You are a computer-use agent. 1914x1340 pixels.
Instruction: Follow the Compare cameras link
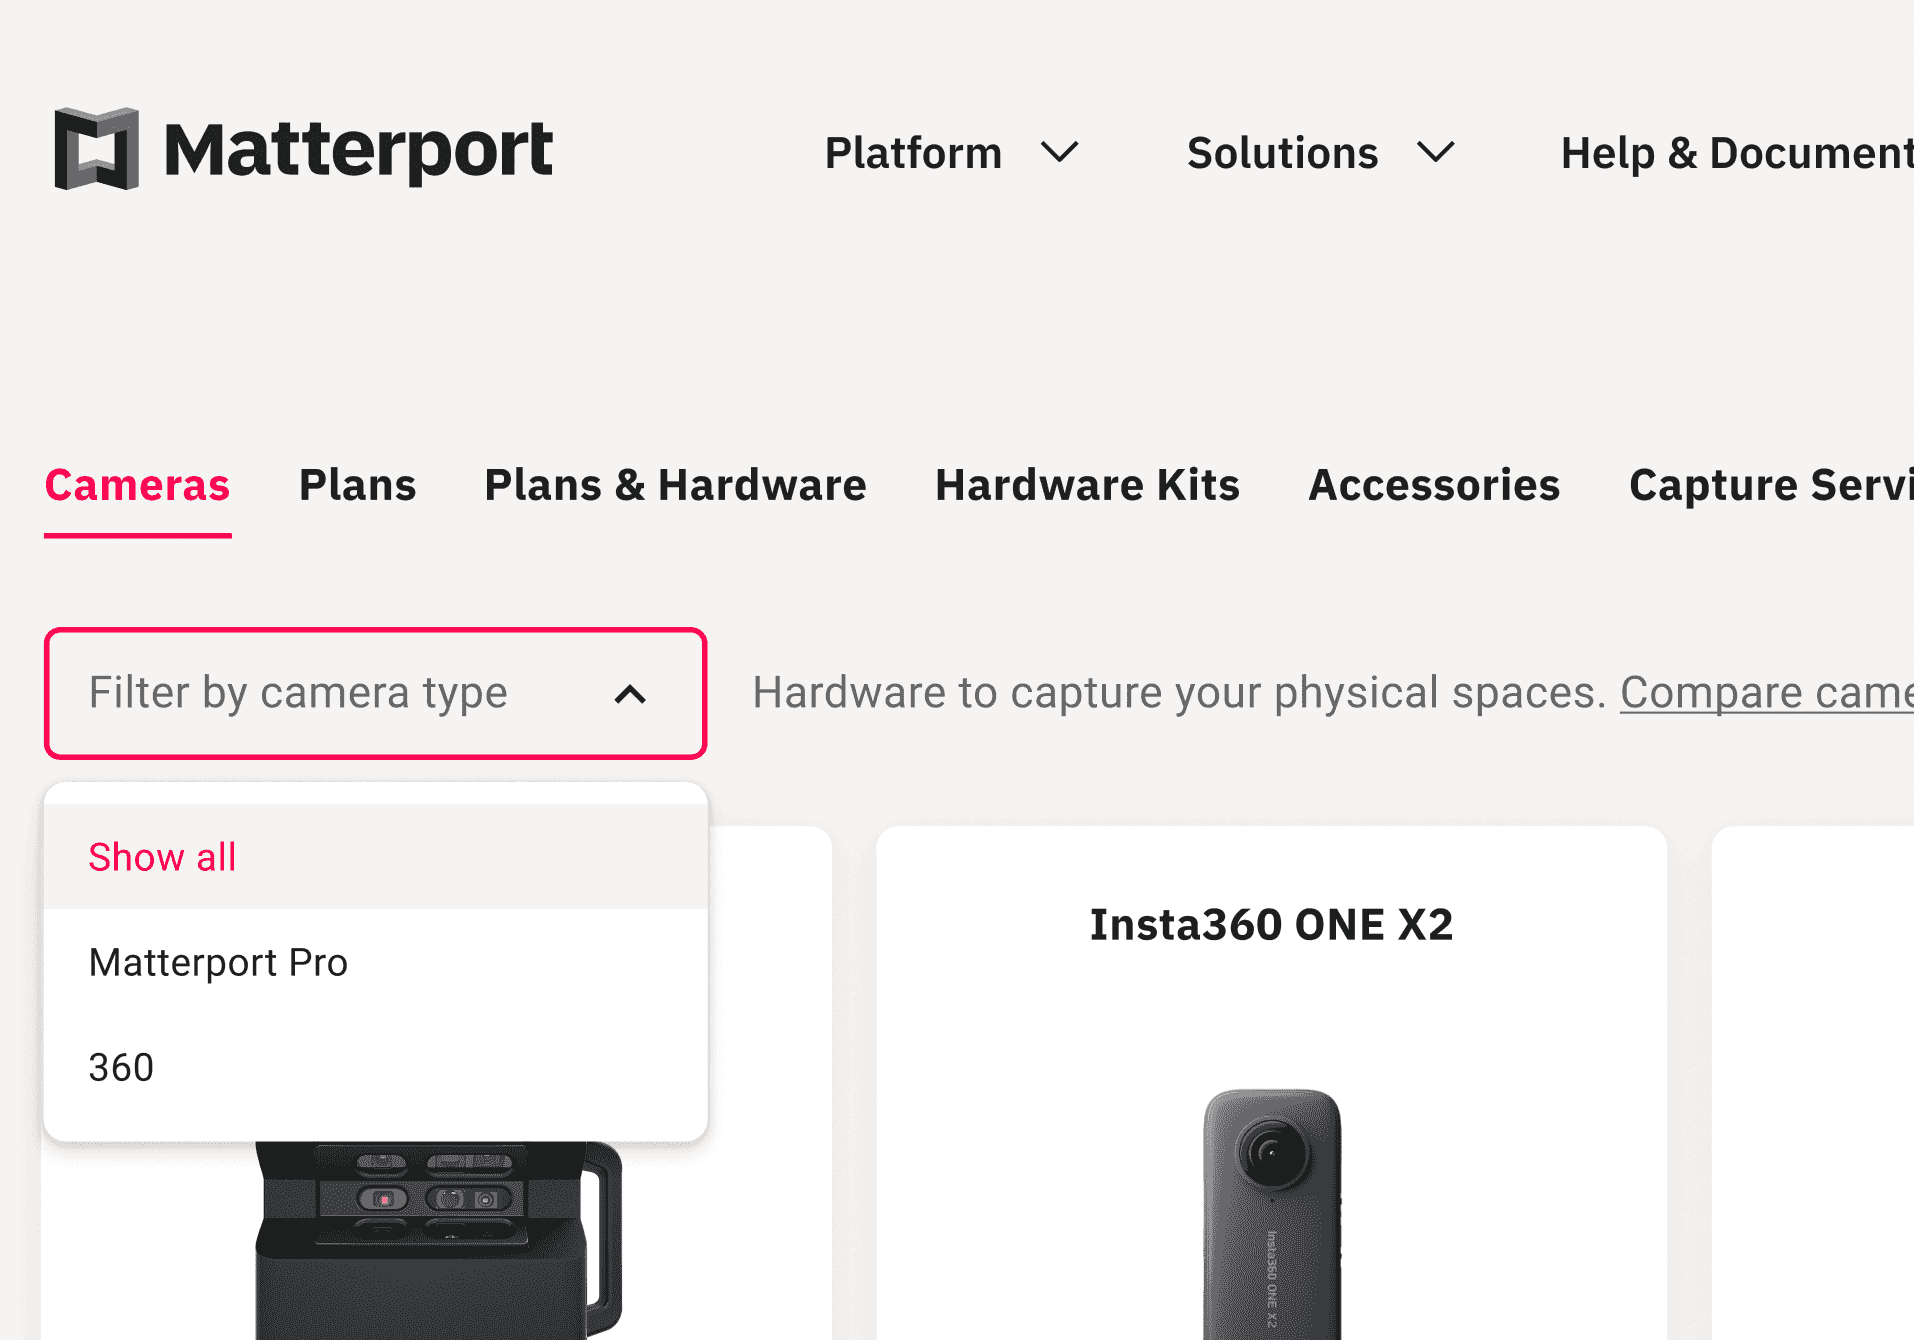click(1766, 693)
